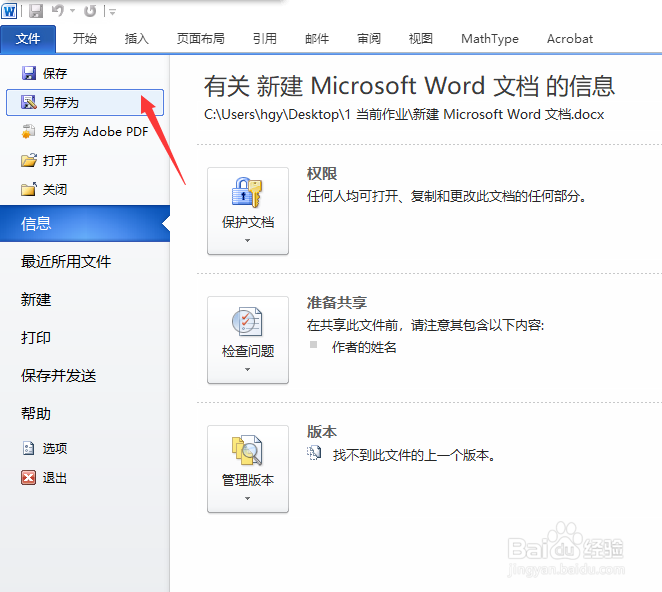This screenshot has height=592, width=662.
Task: Click the 打开 folder icon
Action: 29,160
